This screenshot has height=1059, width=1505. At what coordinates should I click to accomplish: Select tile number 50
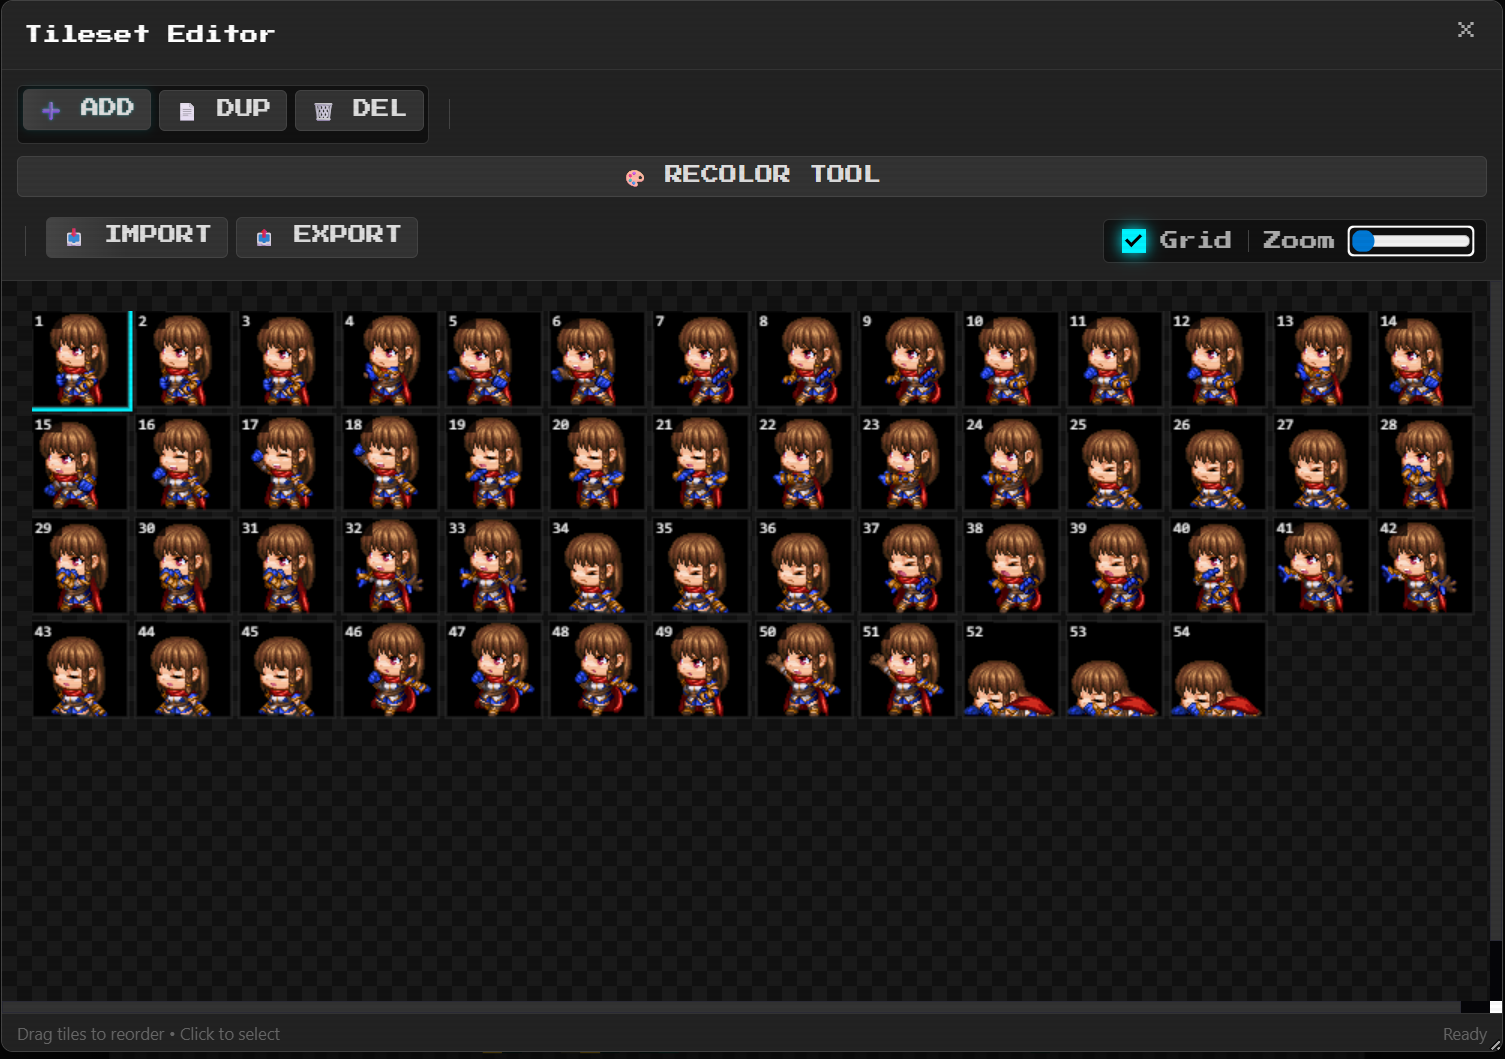pos(805,671)
